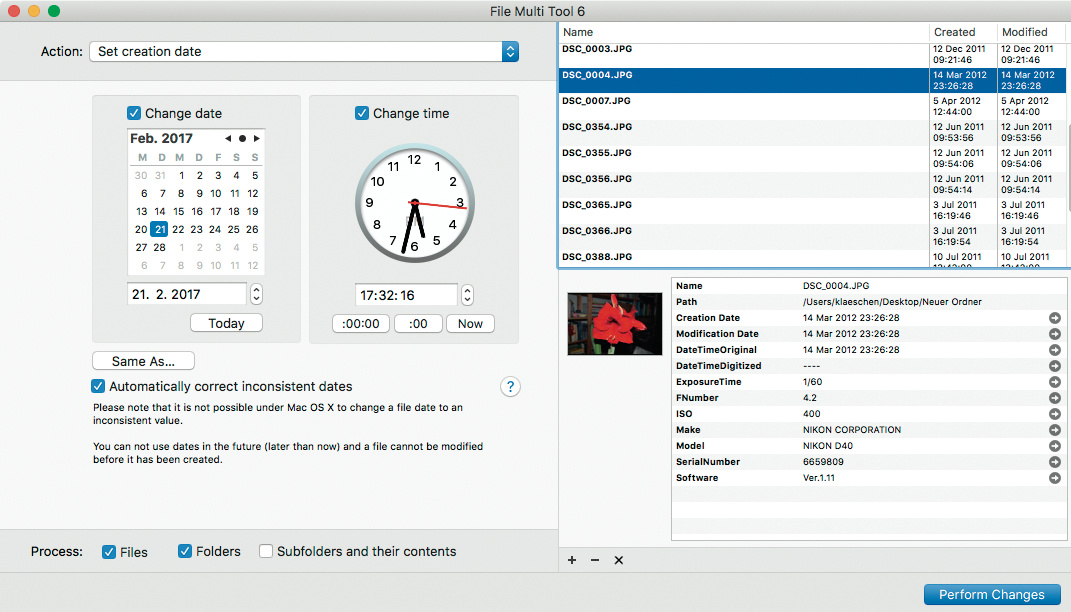
Task: Disable the Change time checkbox
Action: point(362,114)
